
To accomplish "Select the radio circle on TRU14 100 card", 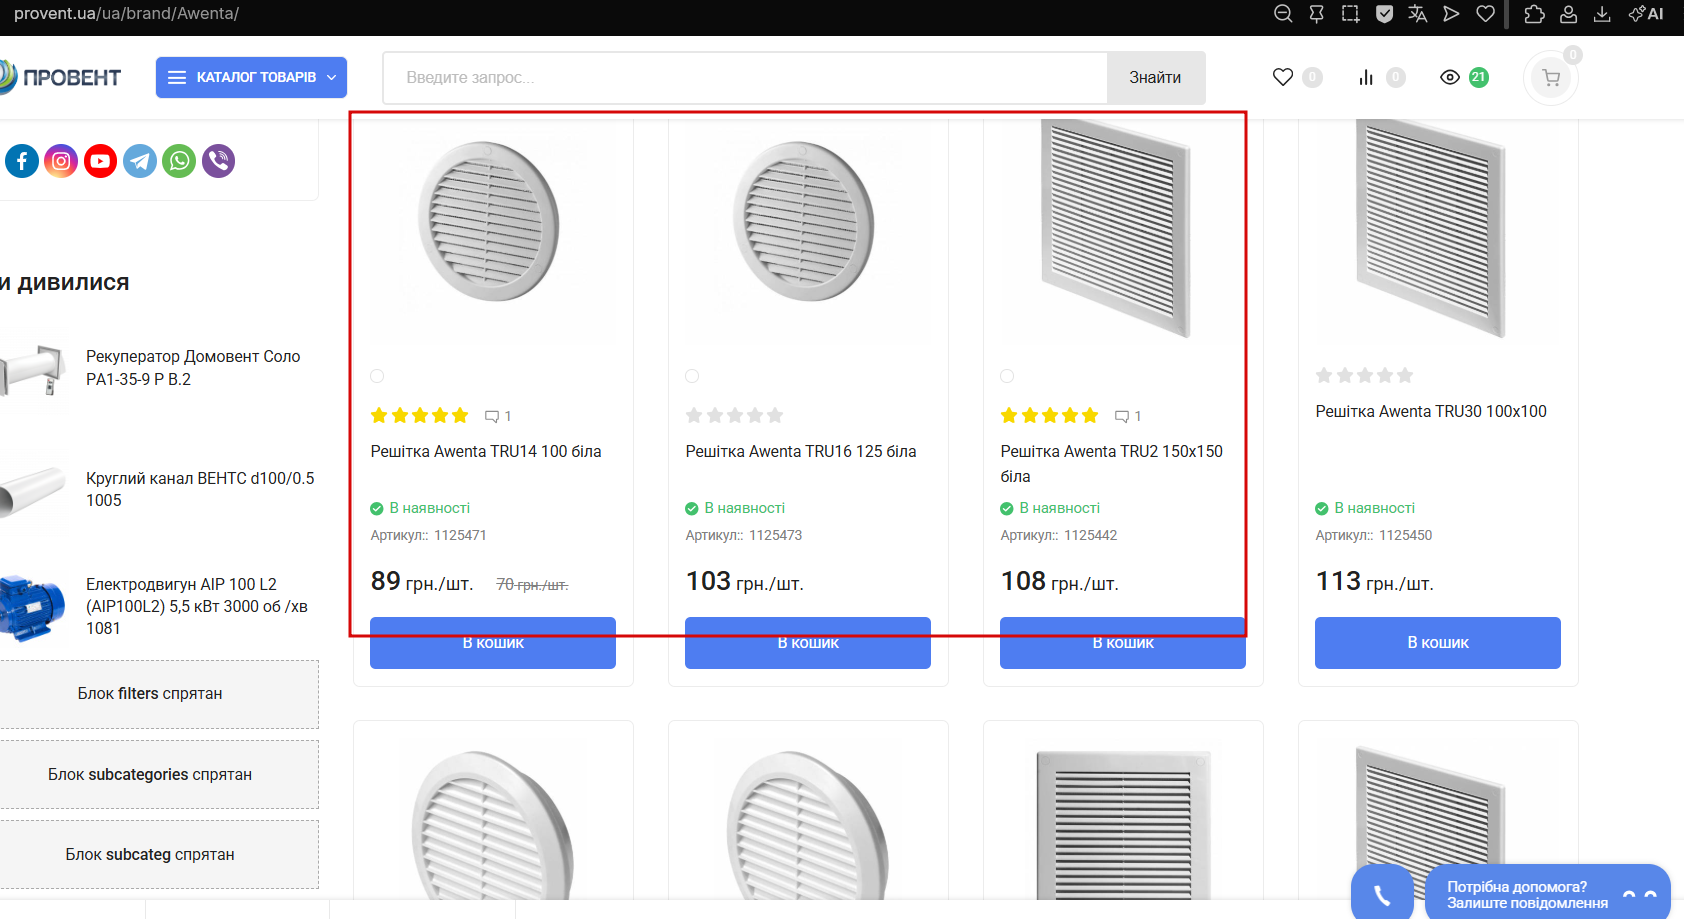I will point(377,376).
